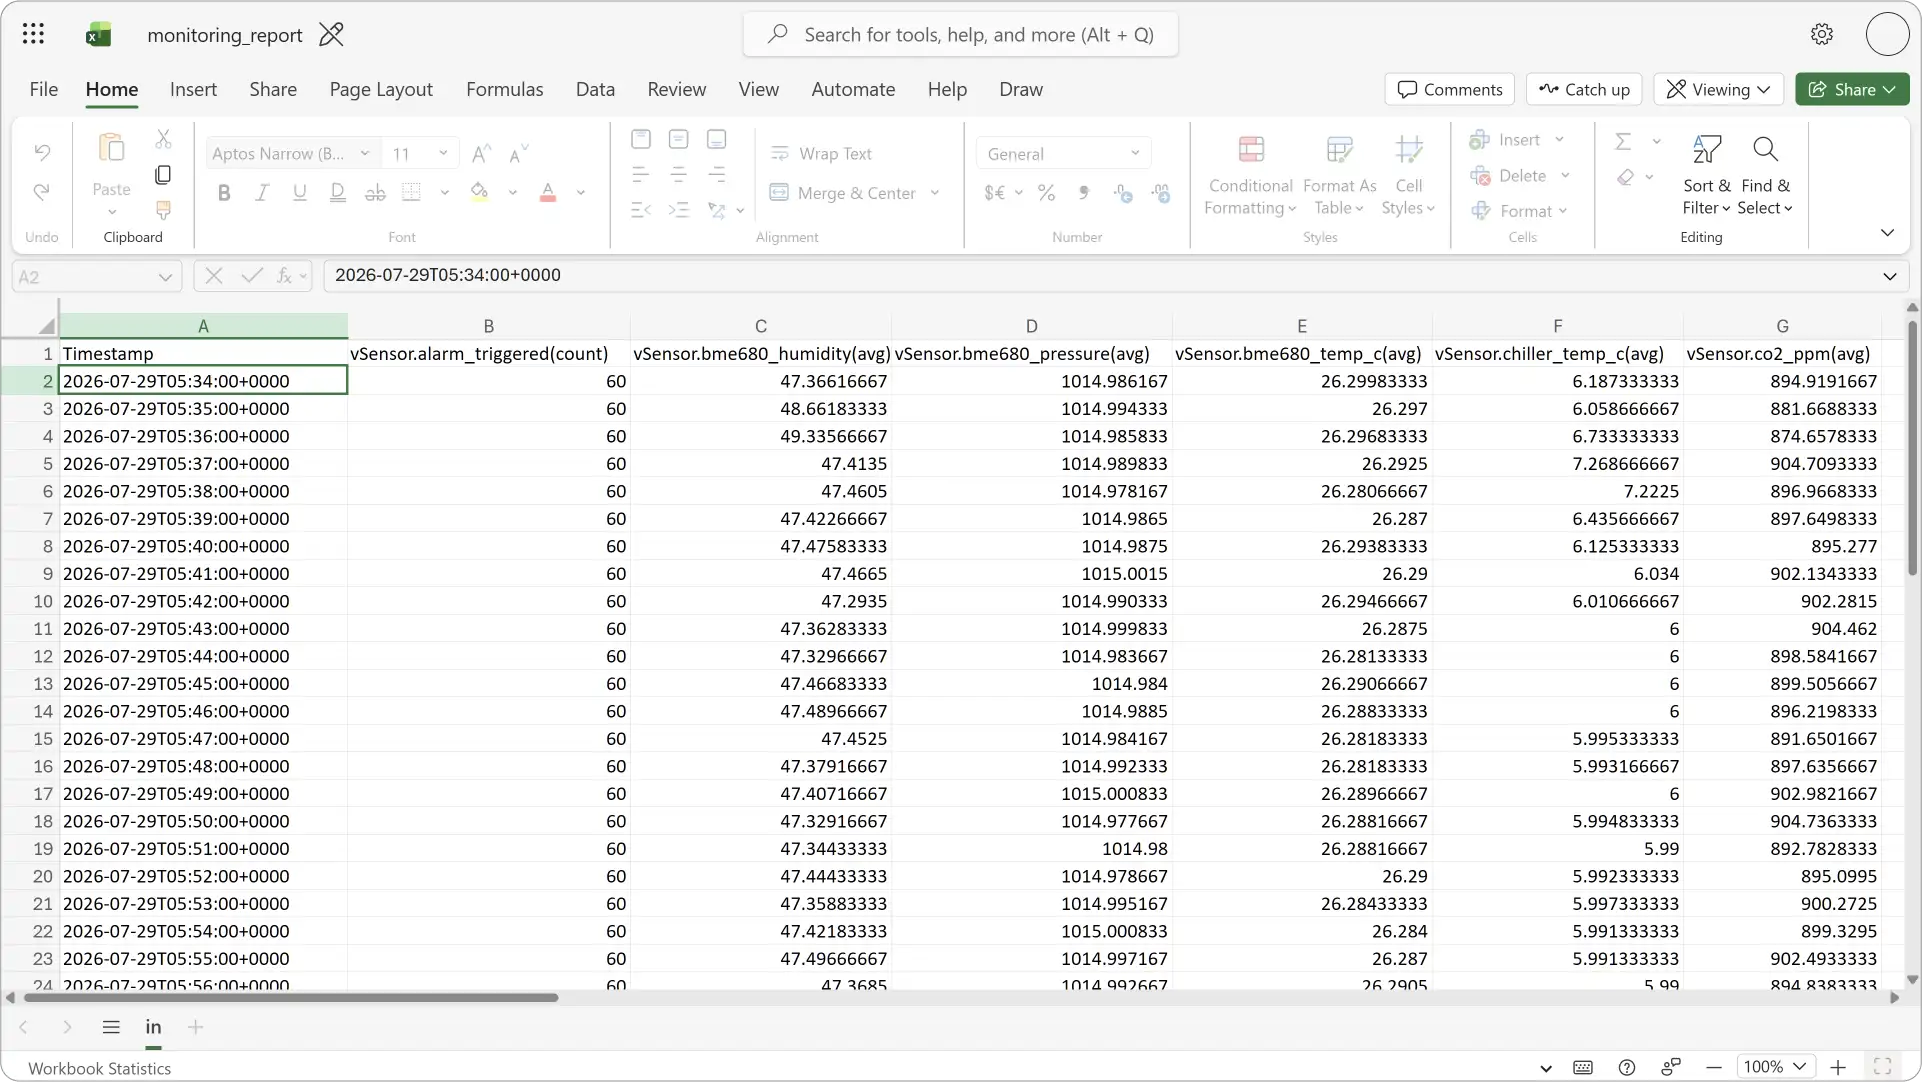Viewport: 1922px width, 1082px height.
Task: Switch to the Data tab
Action: click(x=595, y=89)
